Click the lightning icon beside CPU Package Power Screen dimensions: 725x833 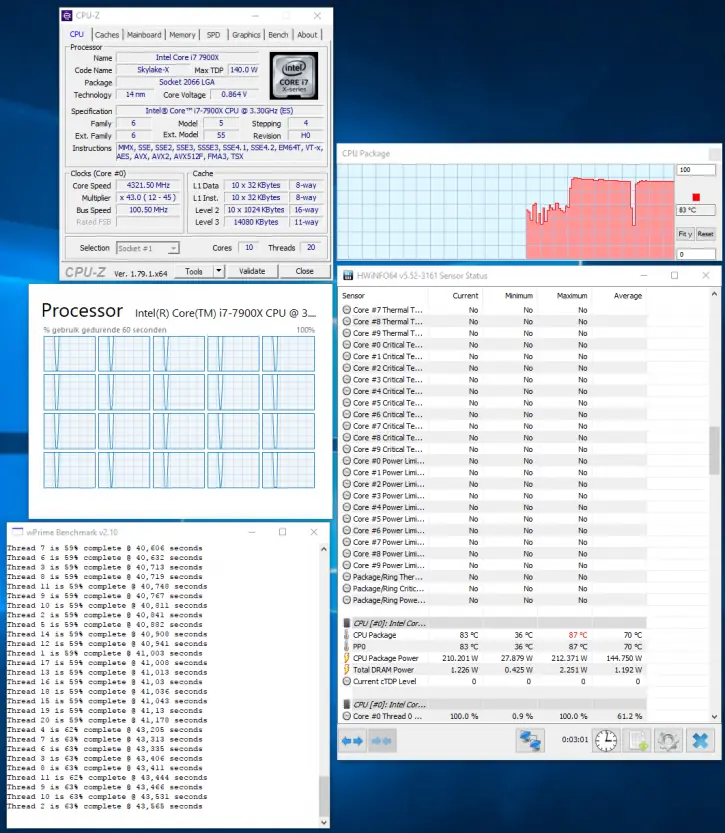click(347, 658)
